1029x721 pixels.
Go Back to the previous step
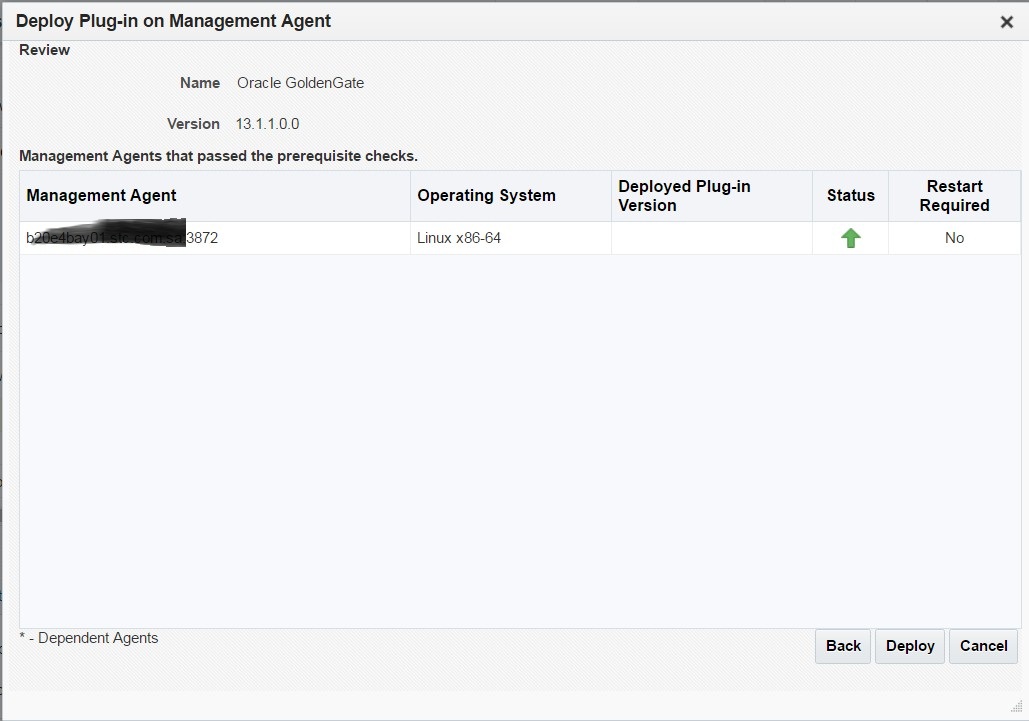tap(843, 646)
